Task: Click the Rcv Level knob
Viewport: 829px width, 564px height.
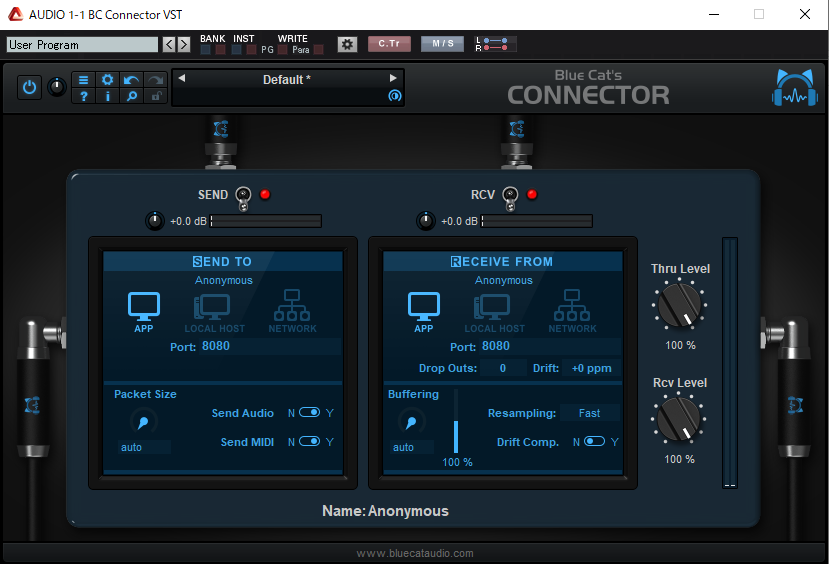Action: pyautogui.click(x=679, y=419)
